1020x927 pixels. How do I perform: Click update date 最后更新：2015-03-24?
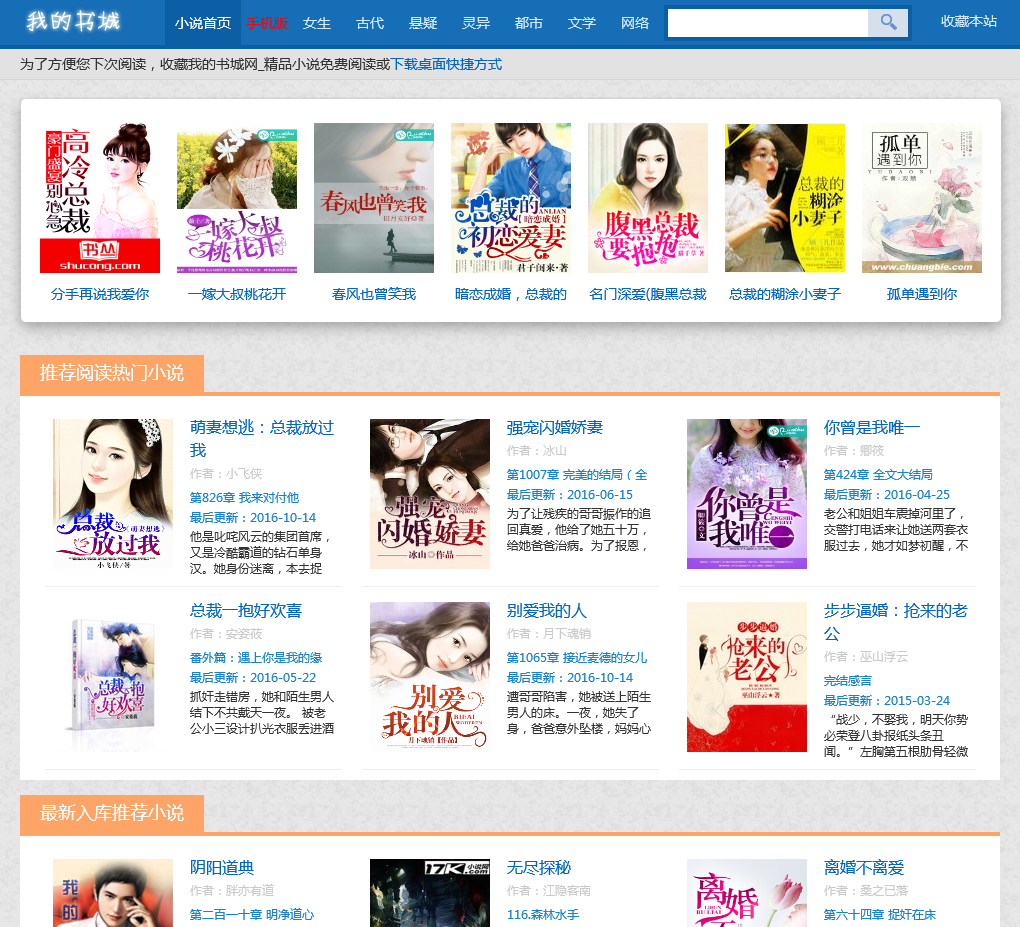point(887,701)
